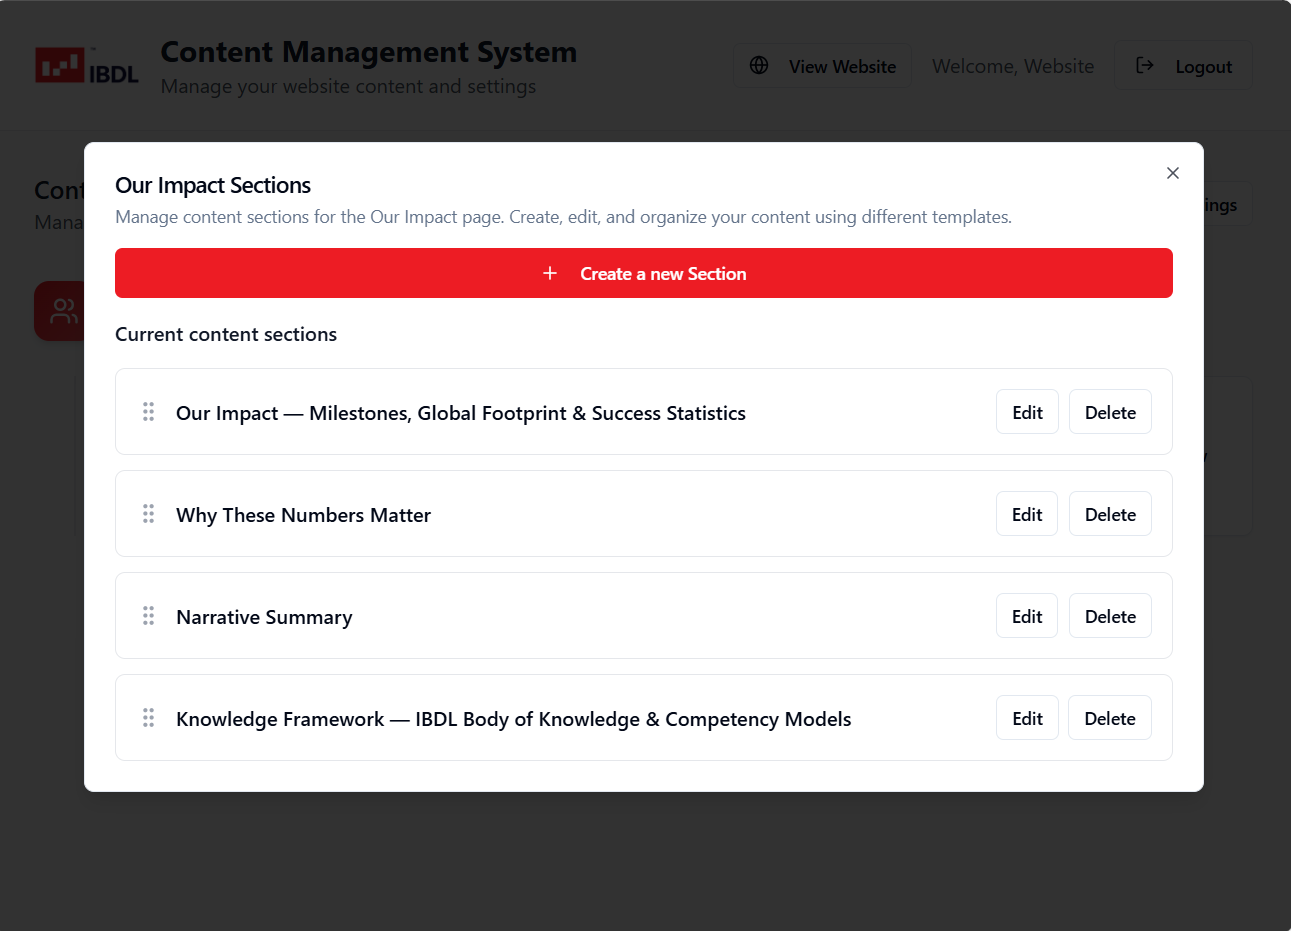Select the Narrative Summary section title
This screenshot has width=1291, height=931.
[264, 617]
